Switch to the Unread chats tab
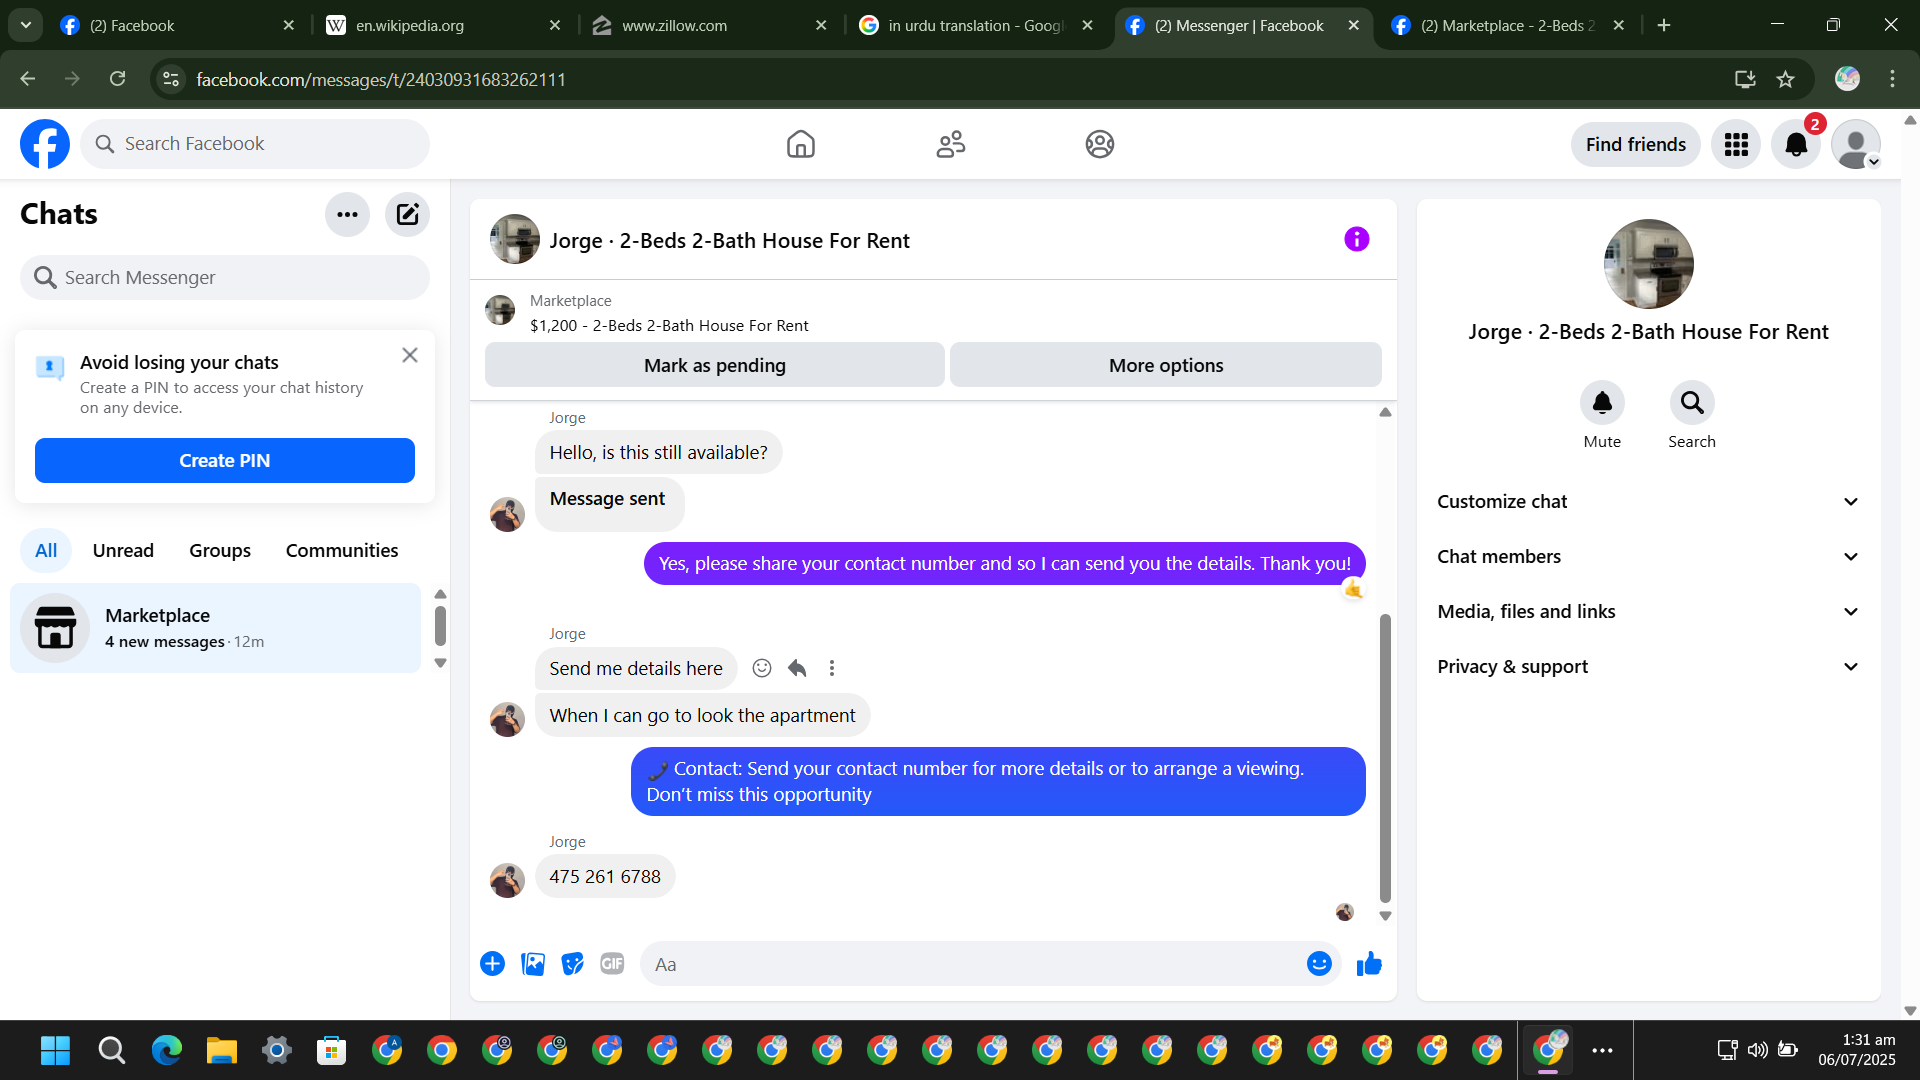 click(123, 551)
